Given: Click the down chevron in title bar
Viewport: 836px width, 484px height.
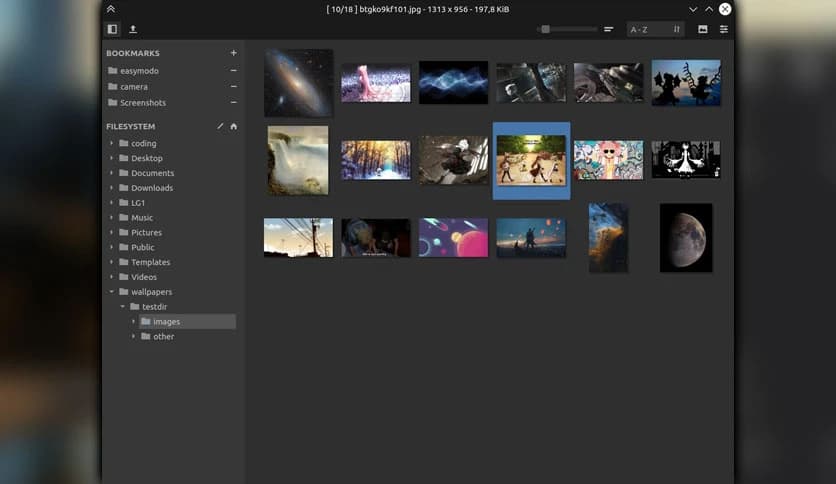Looking at the screenshot, I should 693,9.
